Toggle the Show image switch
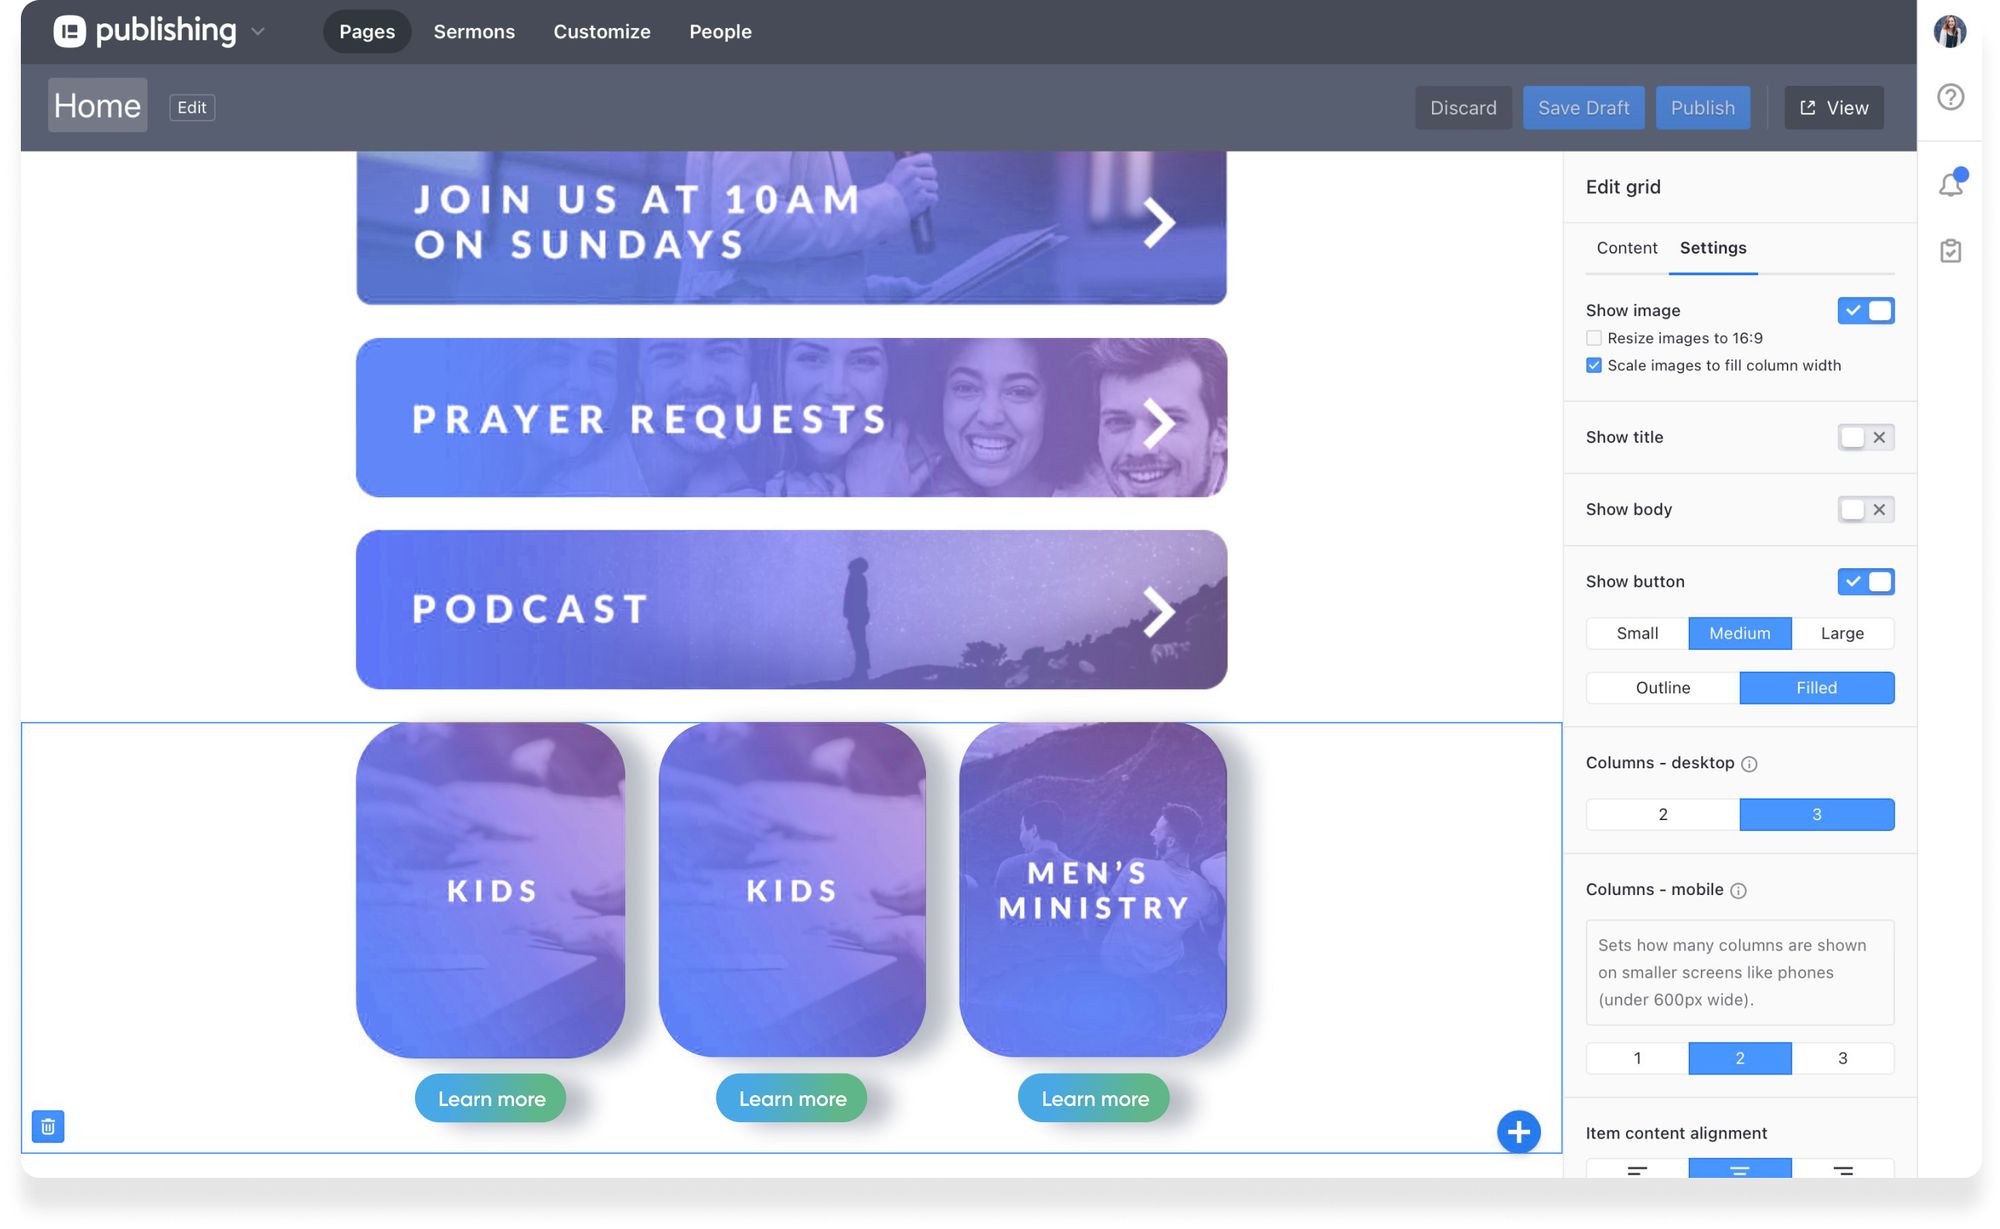The width and height of the screenshot is (2000, 1229). [x=1865, y=311]
